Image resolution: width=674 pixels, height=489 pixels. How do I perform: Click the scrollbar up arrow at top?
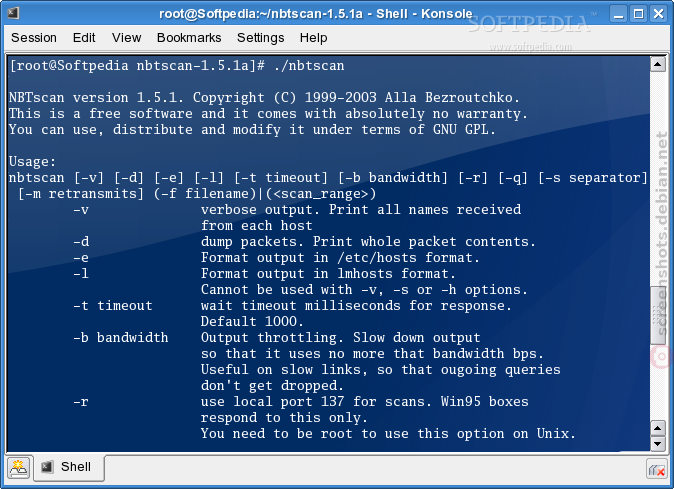click(658, 64)
